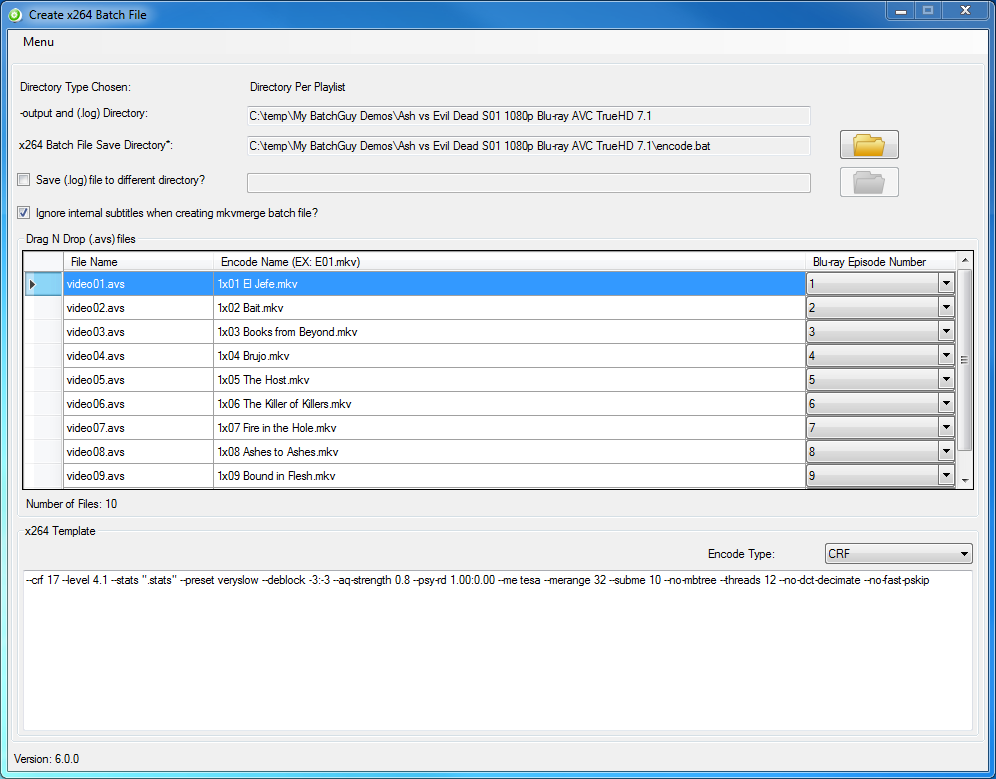
Task: Click the grid scrollbar down arrow
Action: (x=965, y=481)
